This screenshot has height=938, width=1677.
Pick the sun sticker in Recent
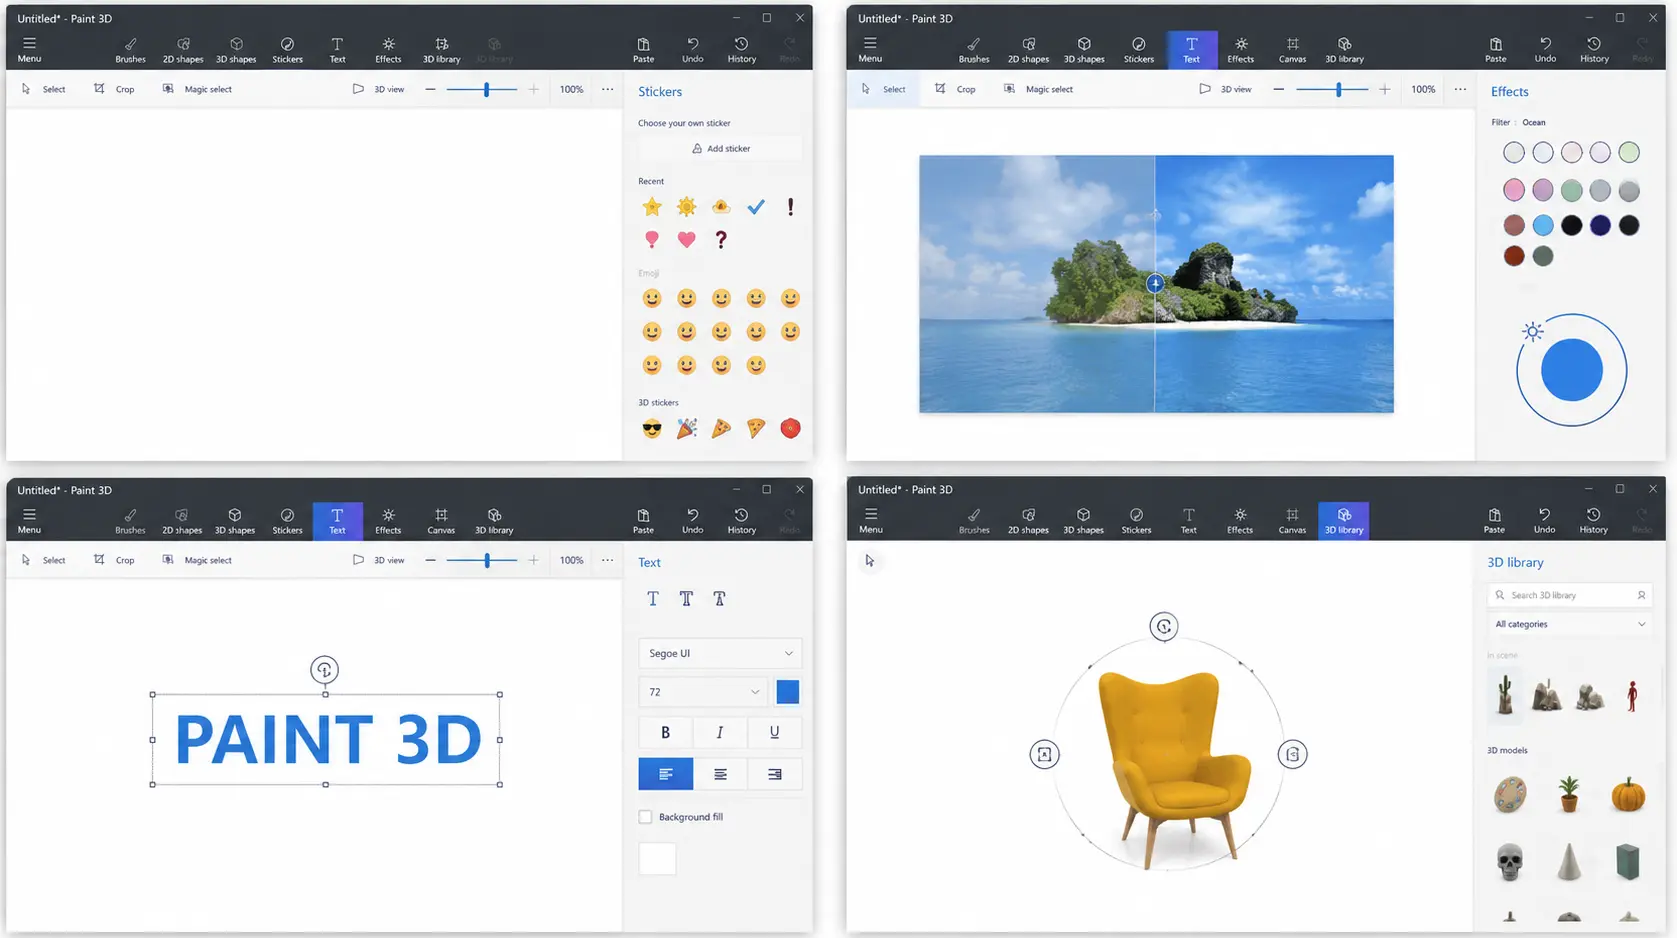686,207
